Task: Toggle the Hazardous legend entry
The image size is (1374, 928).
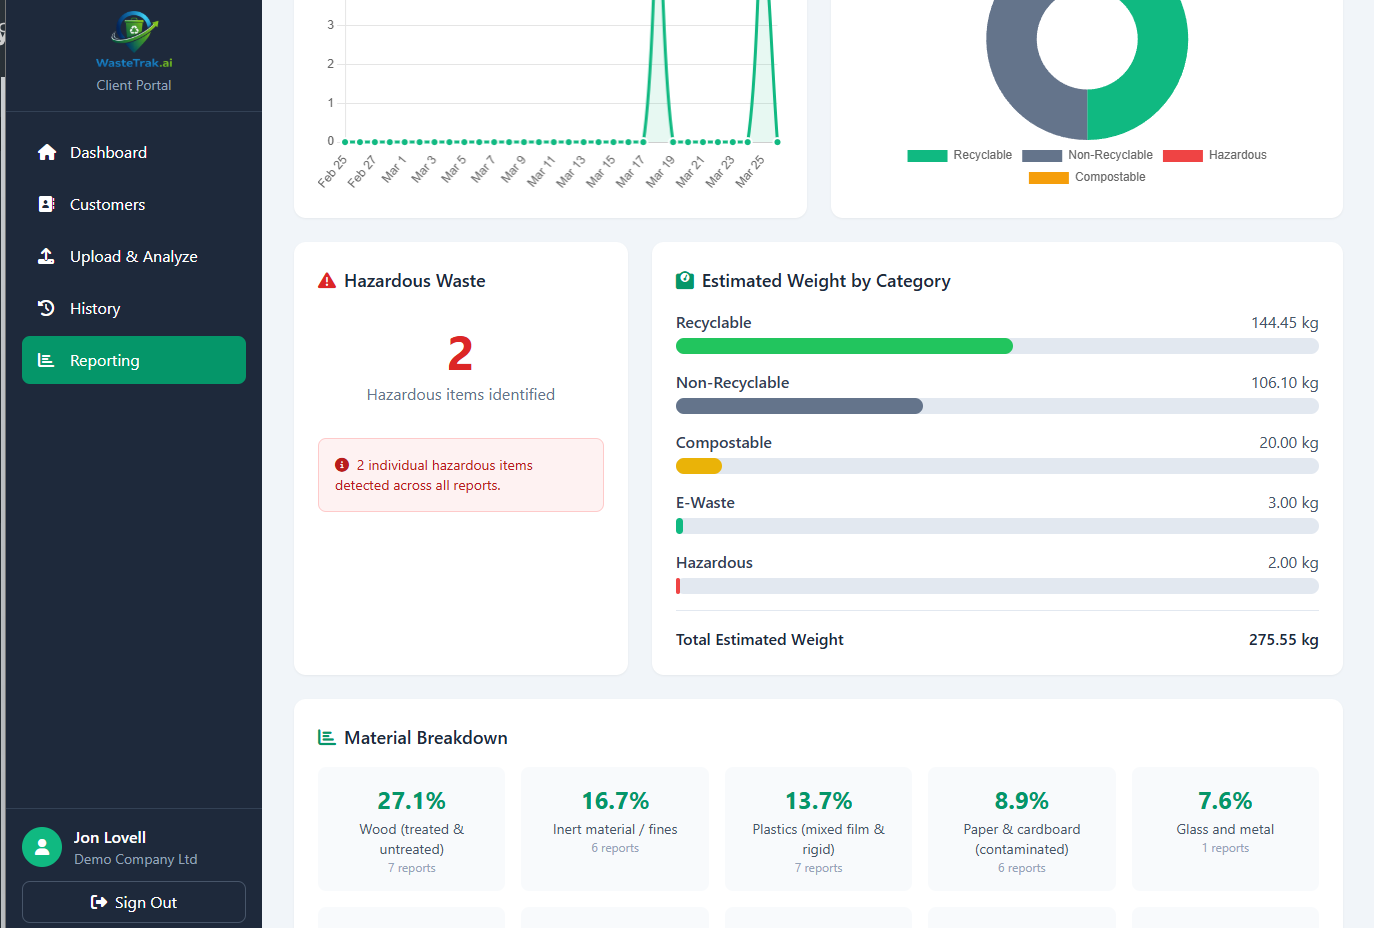Action: pos(1214,155)
